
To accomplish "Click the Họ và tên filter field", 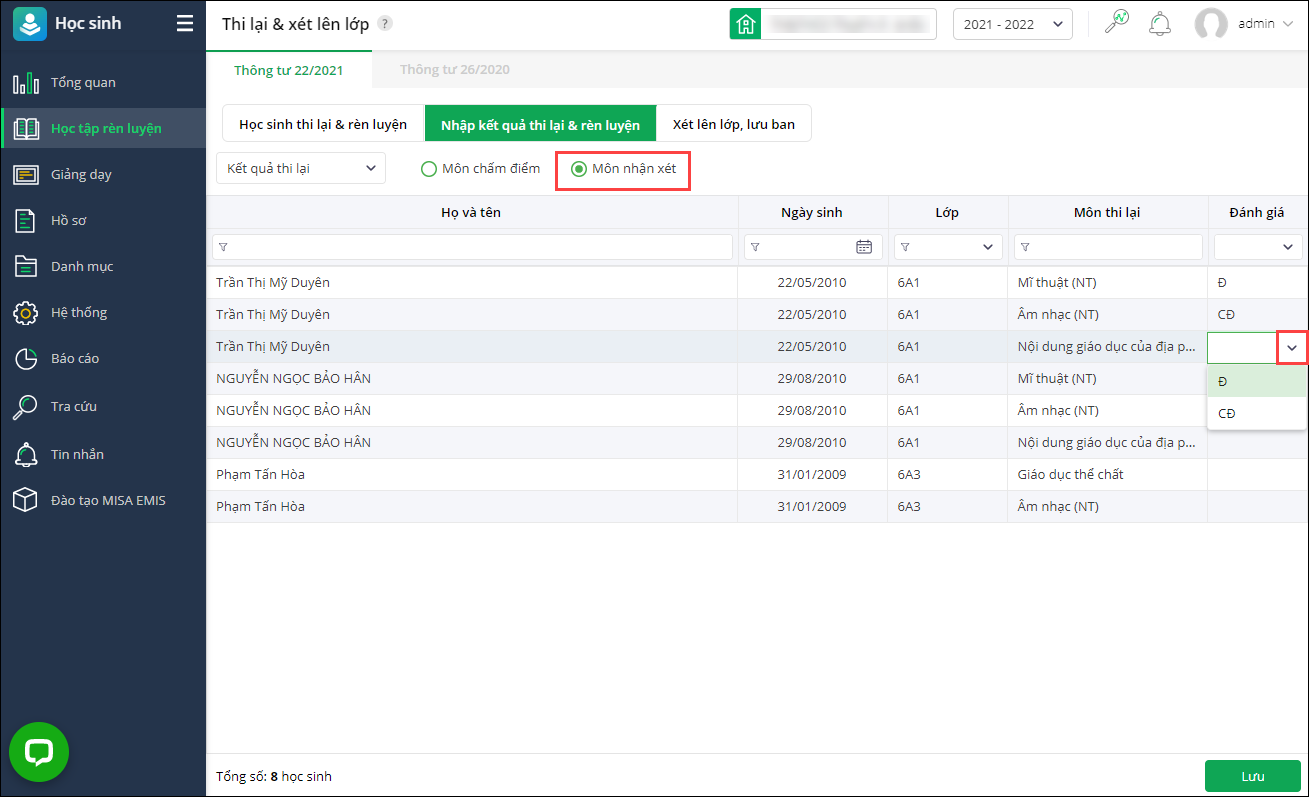I will point(472,247).
